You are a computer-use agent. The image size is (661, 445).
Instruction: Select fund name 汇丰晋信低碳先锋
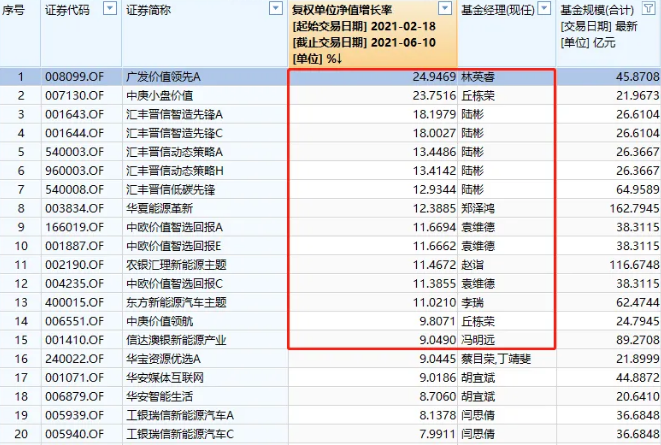pos(171,190)
